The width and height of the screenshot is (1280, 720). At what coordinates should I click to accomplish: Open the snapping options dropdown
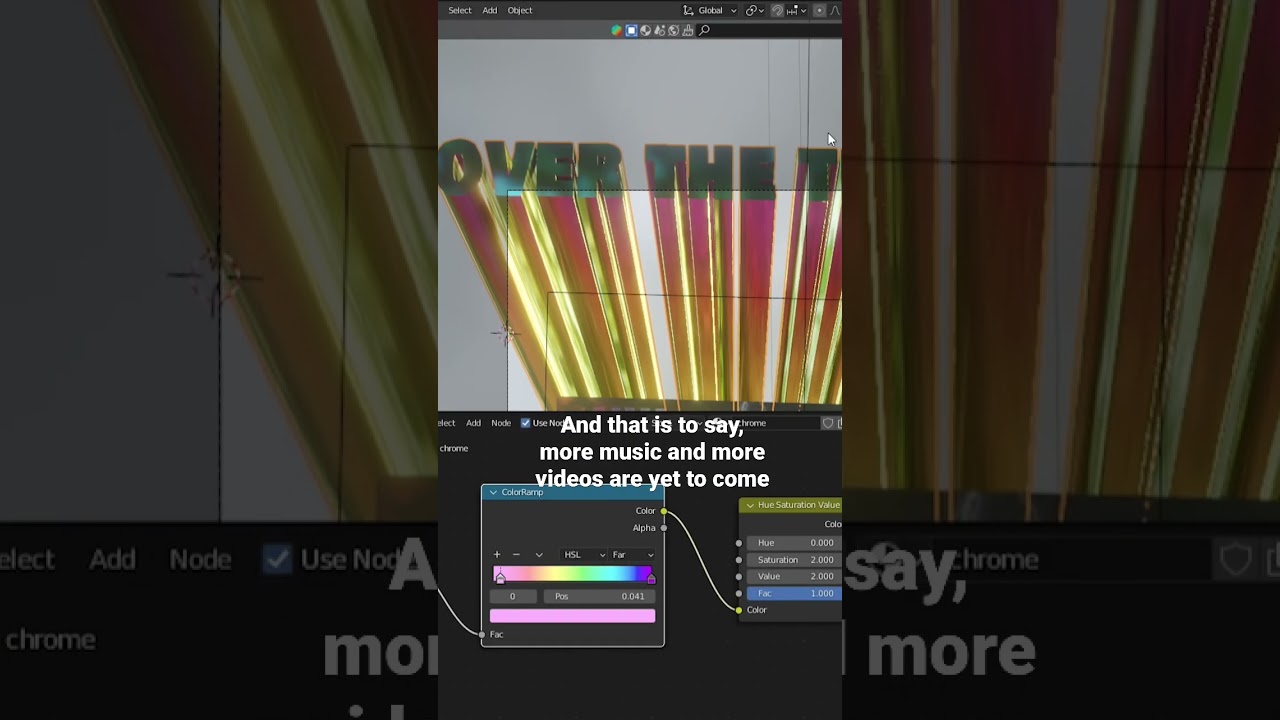[796, 10]
